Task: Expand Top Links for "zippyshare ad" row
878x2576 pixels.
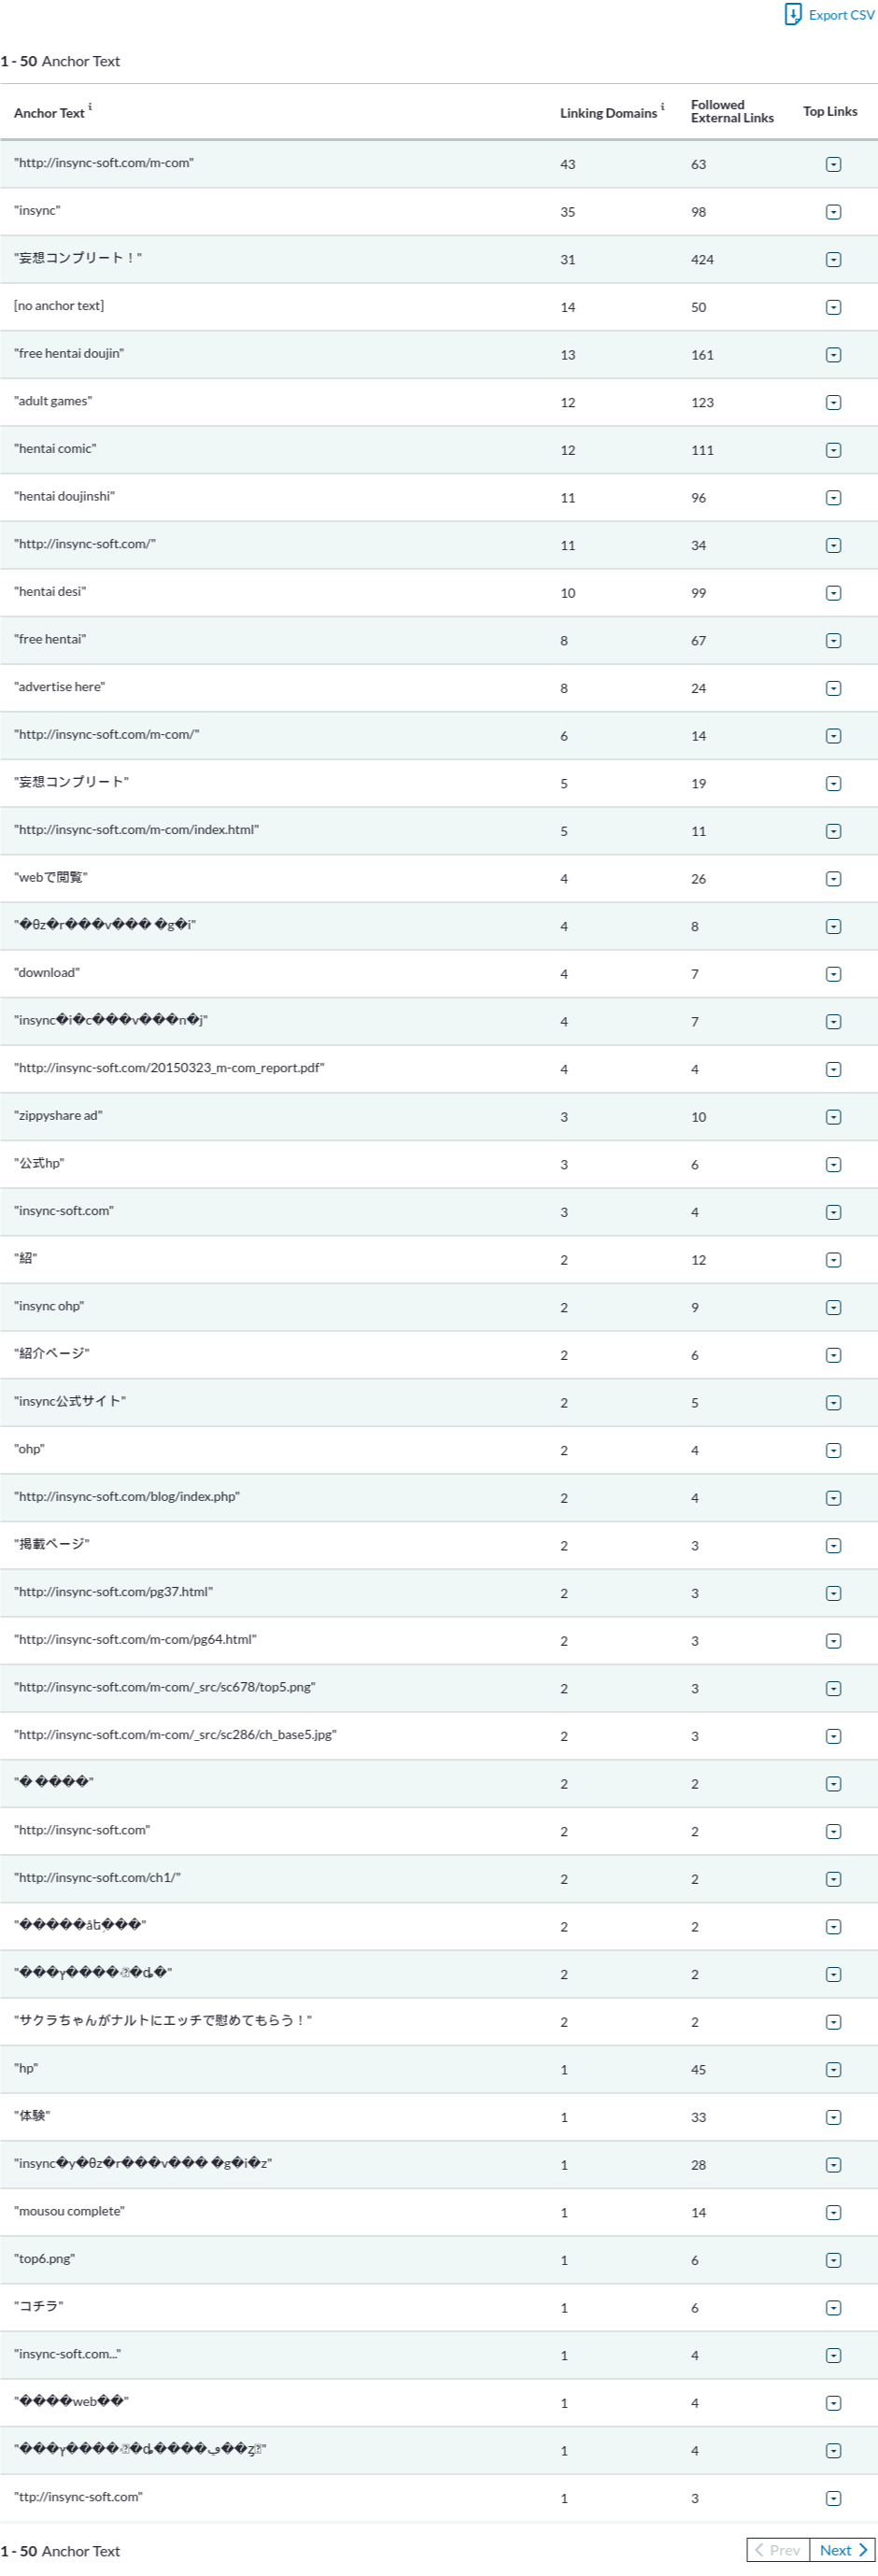Action: click(833, 1117)
